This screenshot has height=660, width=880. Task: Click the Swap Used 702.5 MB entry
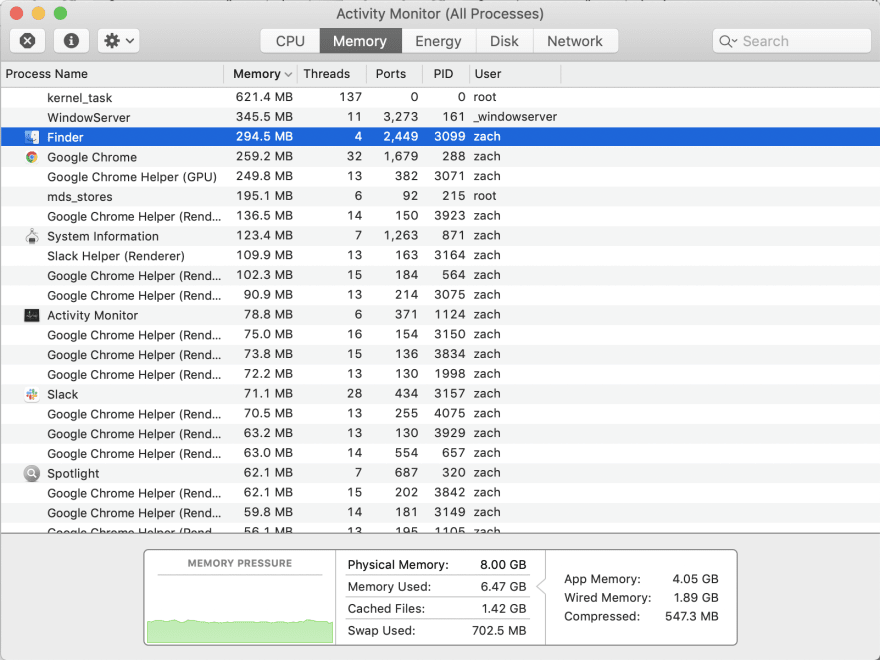(x=437, y=630)
